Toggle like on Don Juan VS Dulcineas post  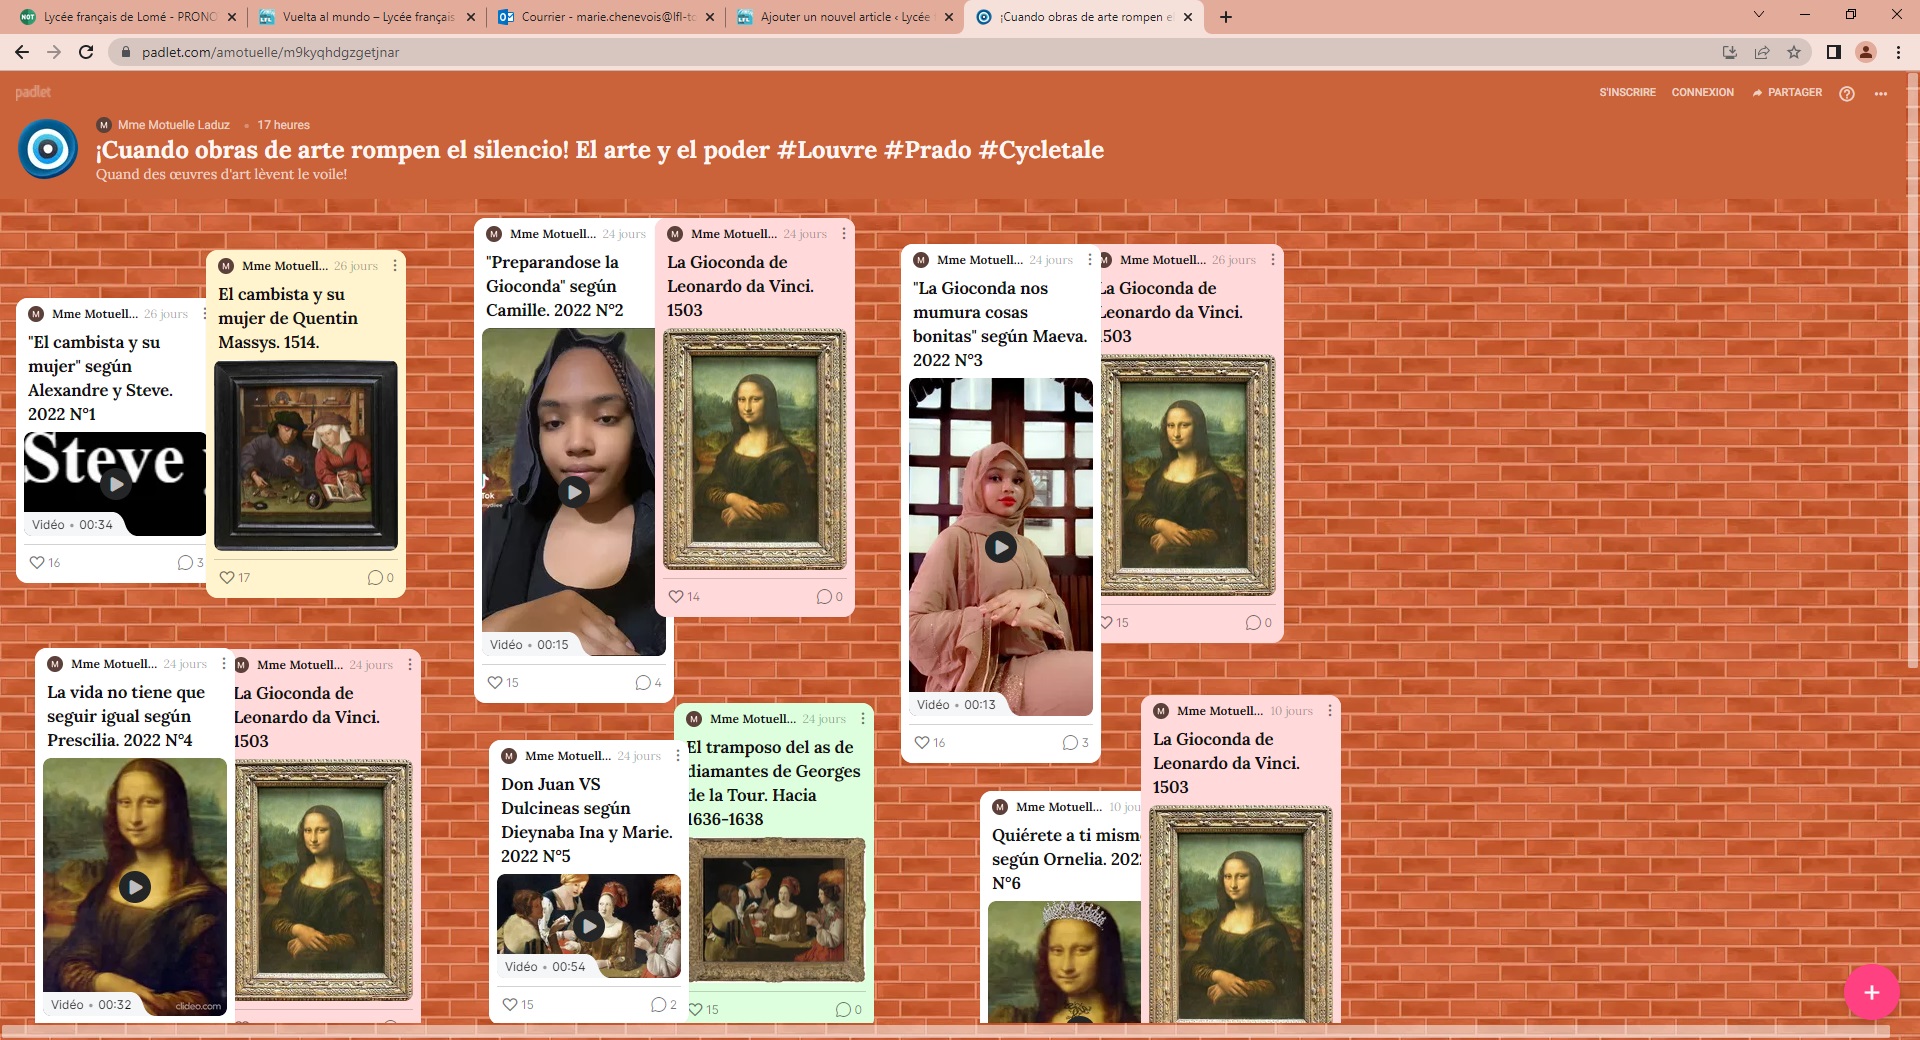tap(510, 1005)
